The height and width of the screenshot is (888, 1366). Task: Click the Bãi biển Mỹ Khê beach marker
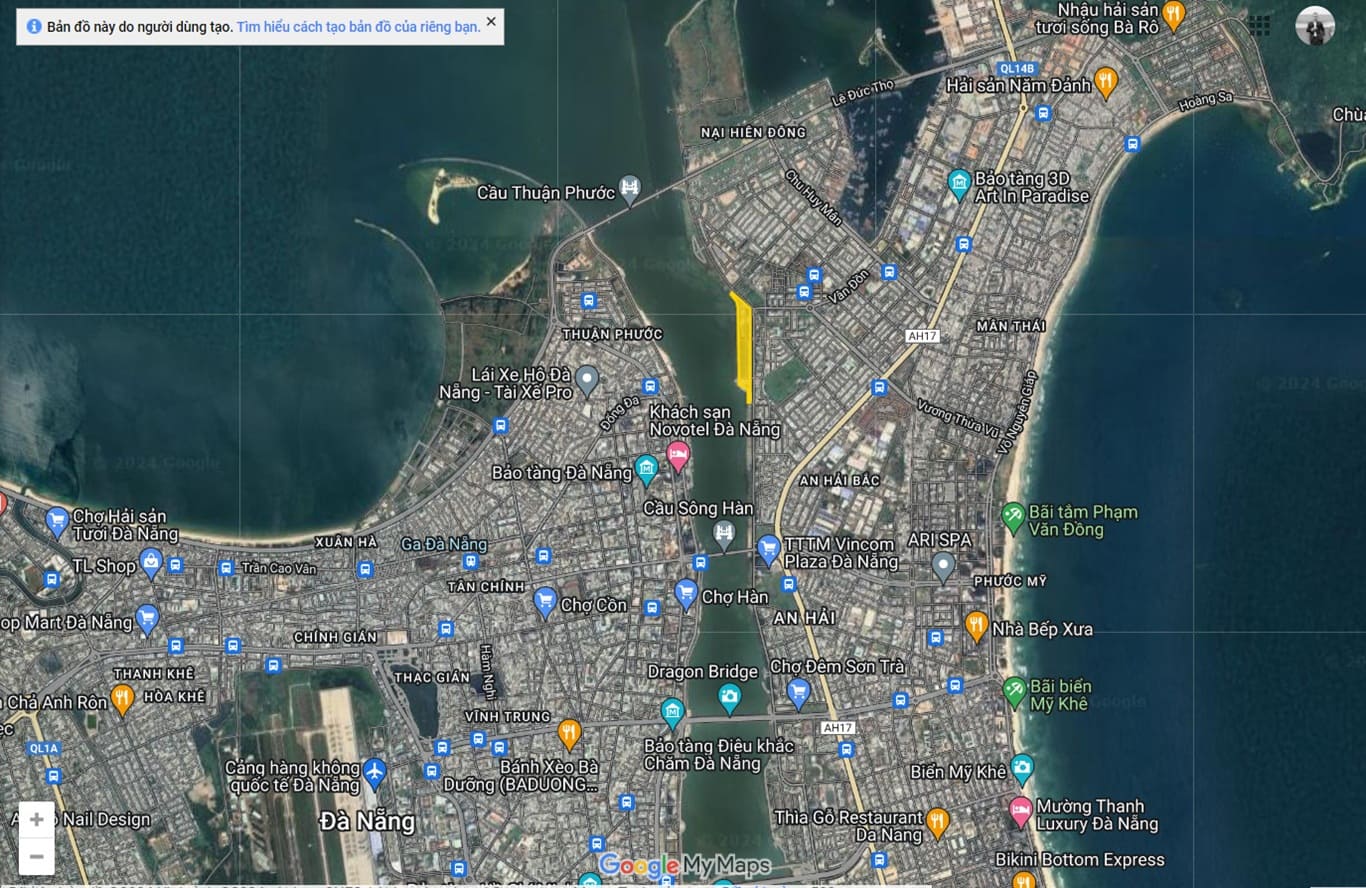click(1014, 690)
